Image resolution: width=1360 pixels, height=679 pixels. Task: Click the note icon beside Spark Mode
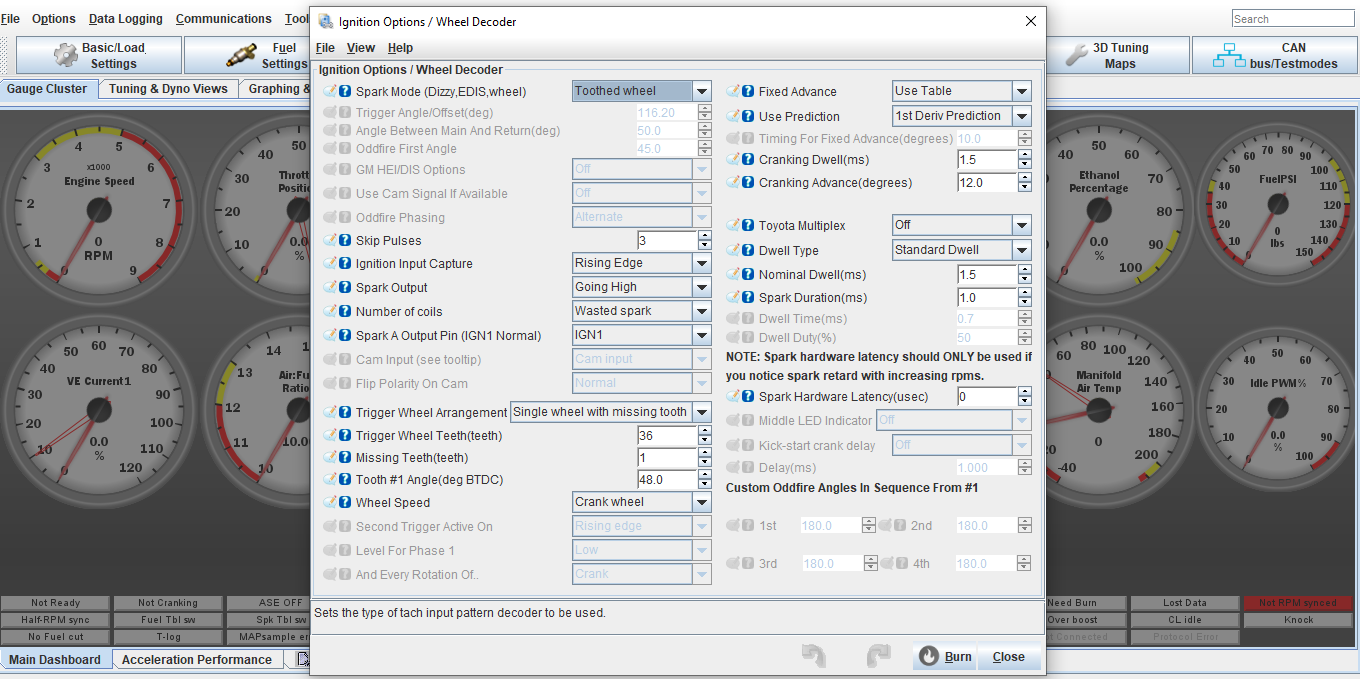pos(330,91)
